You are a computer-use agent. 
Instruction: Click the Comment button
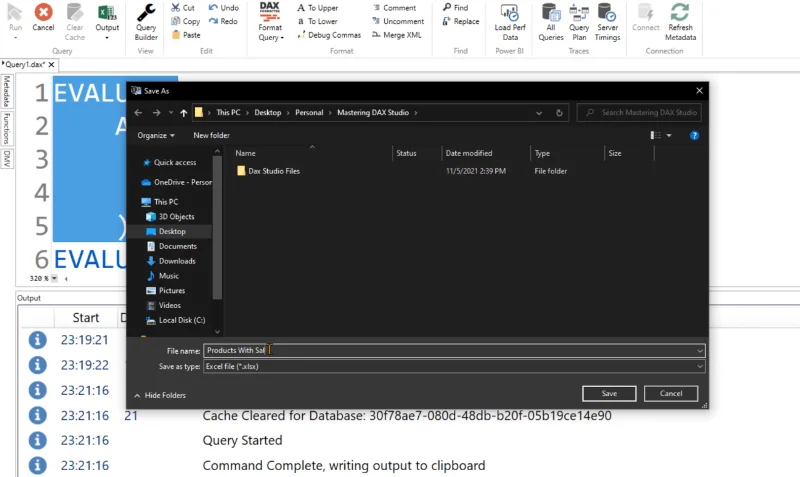pyautogui.click(x=394, y=8)
